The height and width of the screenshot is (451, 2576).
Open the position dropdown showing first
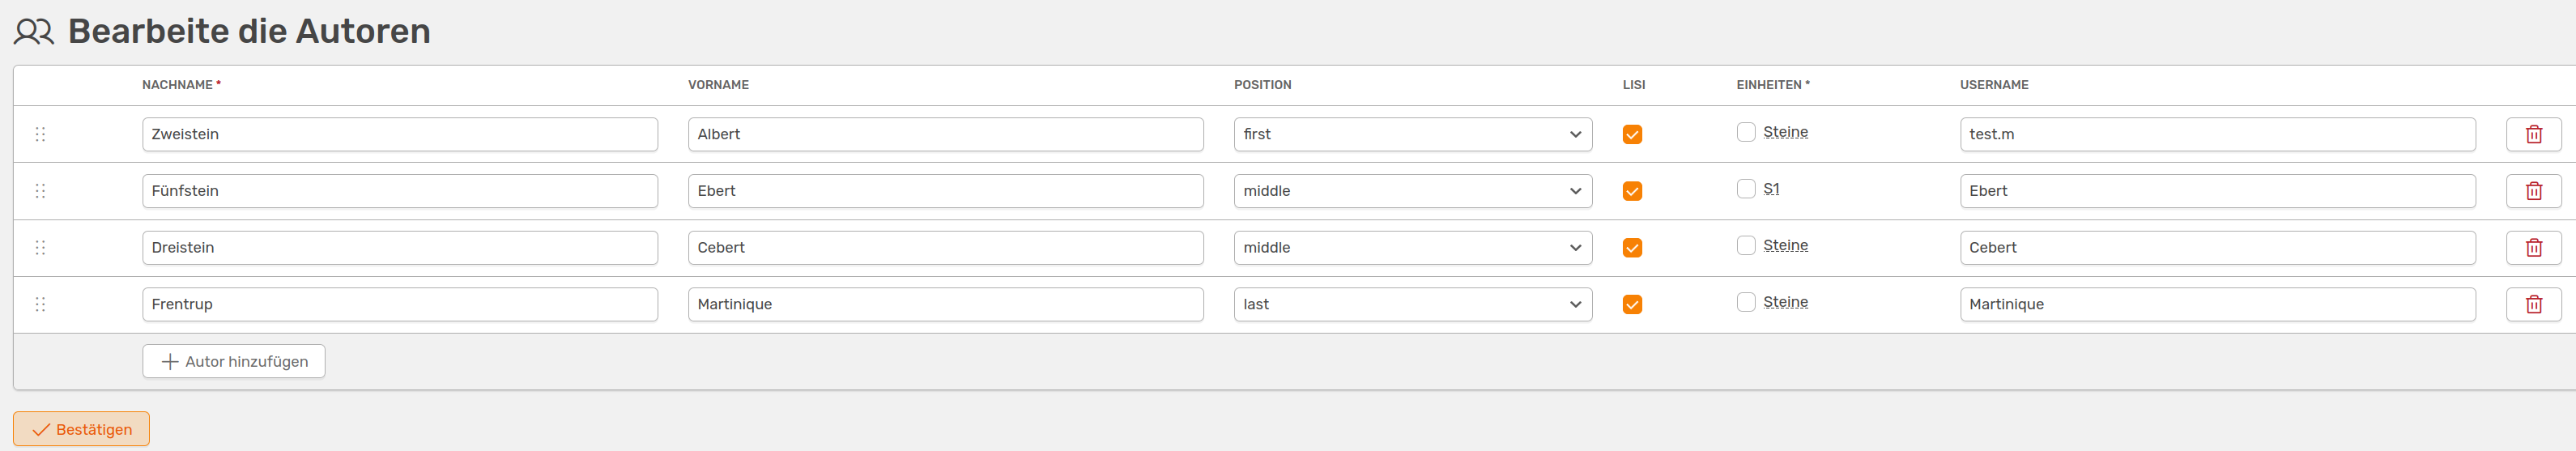tap(1413, 134)
